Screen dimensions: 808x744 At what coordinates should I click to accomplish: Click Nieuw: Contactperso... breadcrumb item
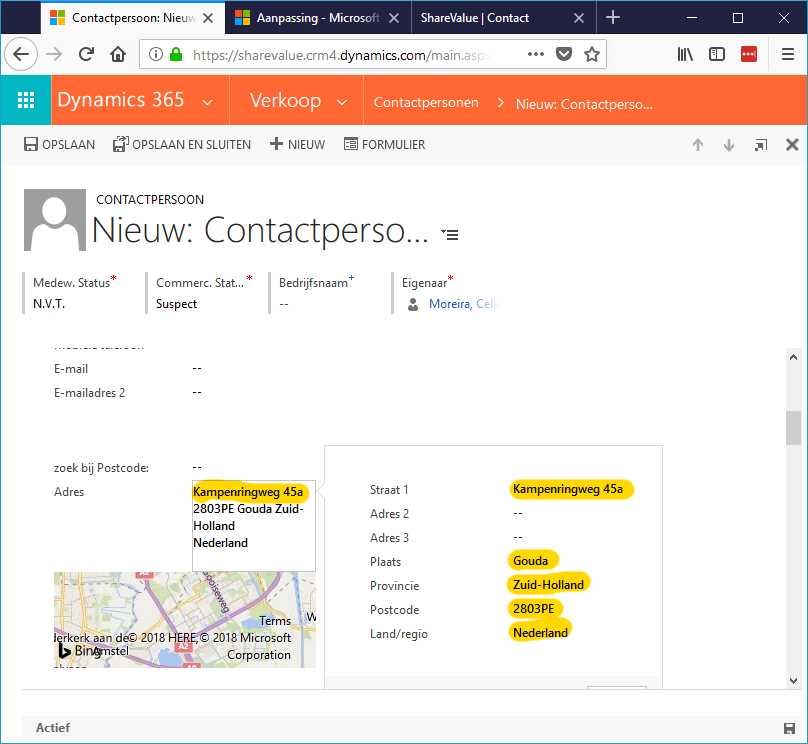[x=584, y=104]
